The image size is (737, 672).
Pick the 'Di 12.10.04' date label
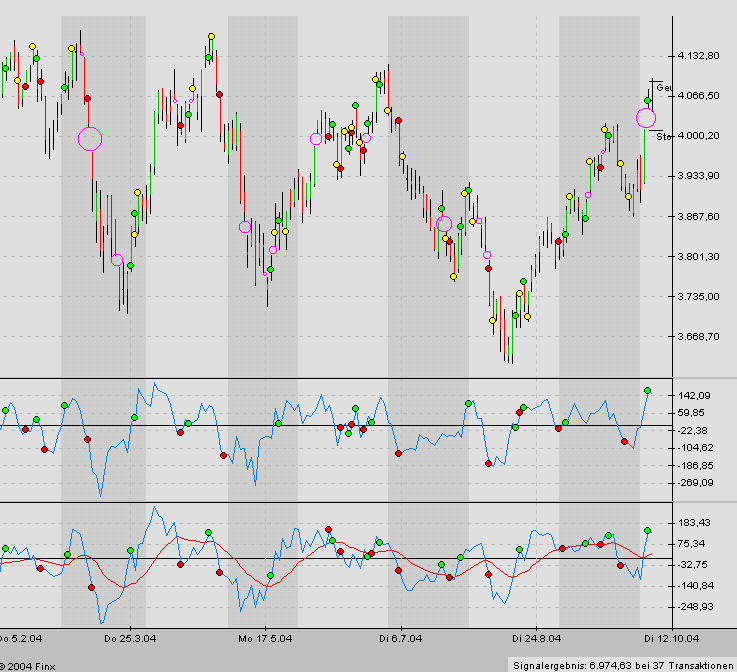[668, 637]
